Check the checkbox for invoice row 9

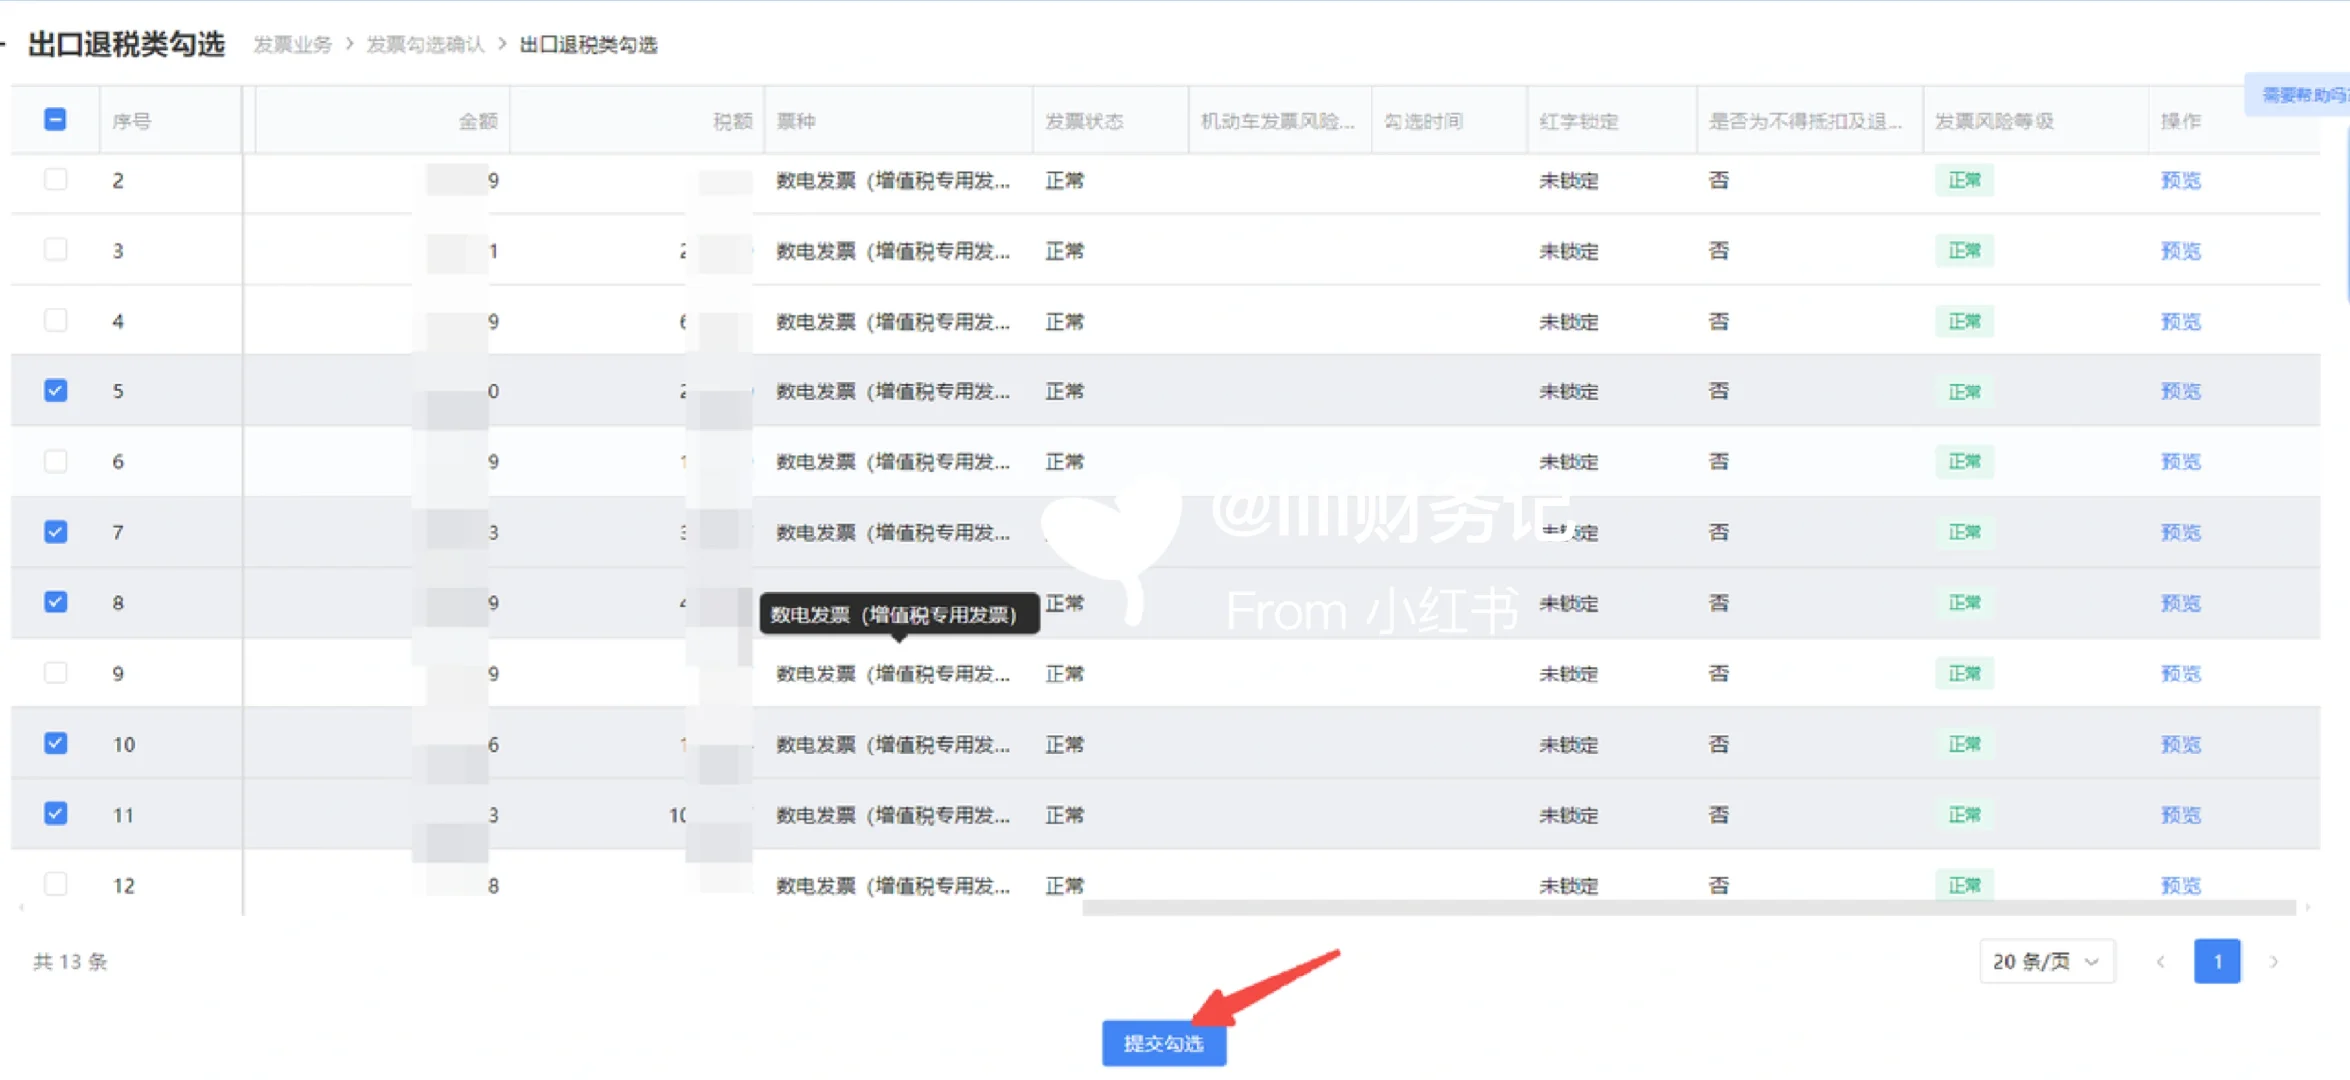(x=55, y=673)
